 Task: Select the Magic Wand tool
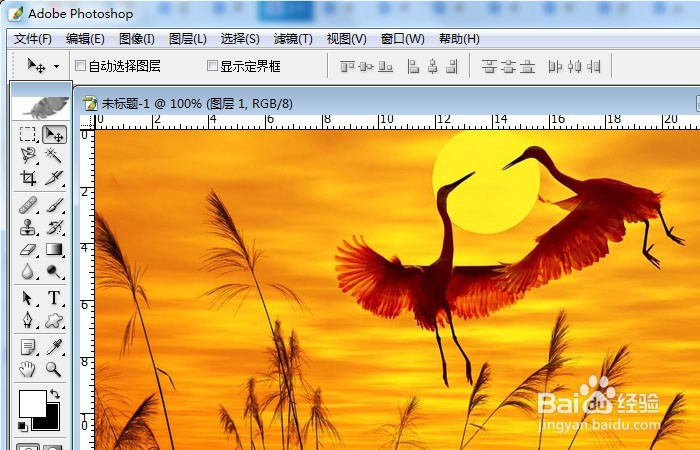54,155
